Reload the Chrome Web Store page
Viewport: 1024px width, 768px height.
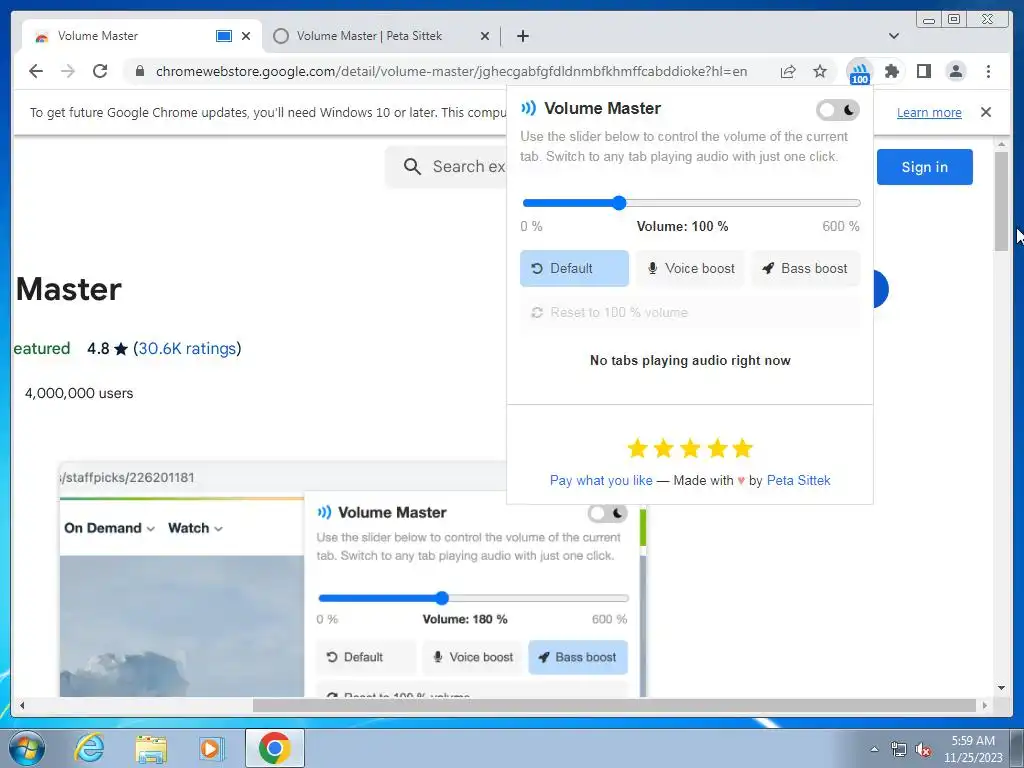(x=100, y=71)
